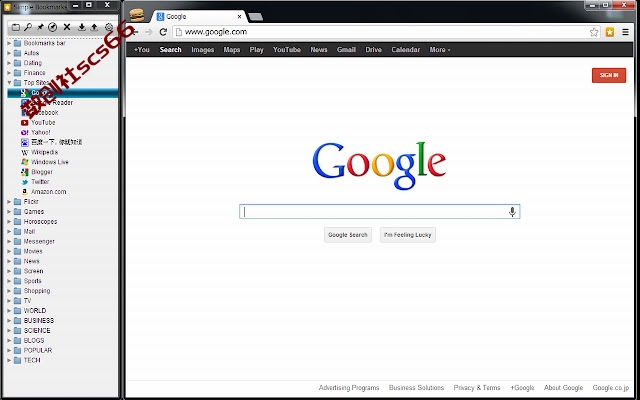Expand the Autos folder arrow
640x400 pixels.
(9, 53)
